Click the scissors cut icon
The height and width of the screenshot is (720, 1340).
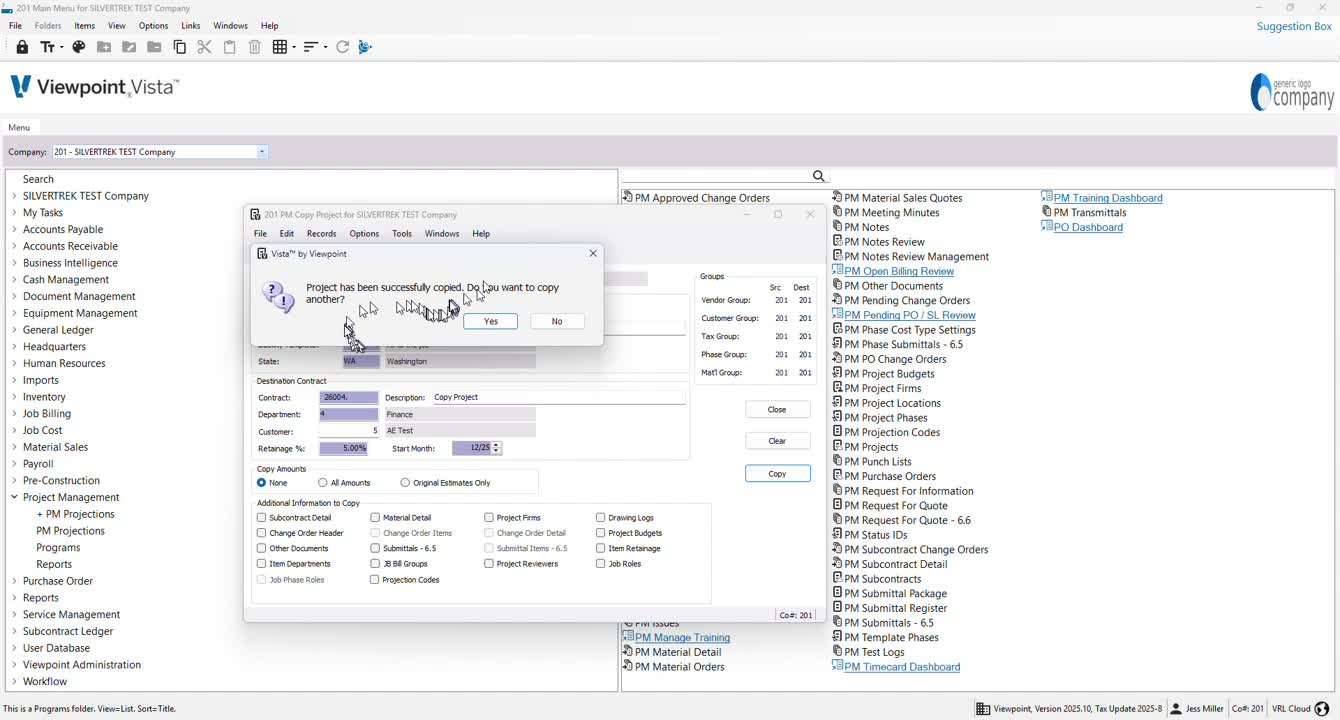coord(204,47)
